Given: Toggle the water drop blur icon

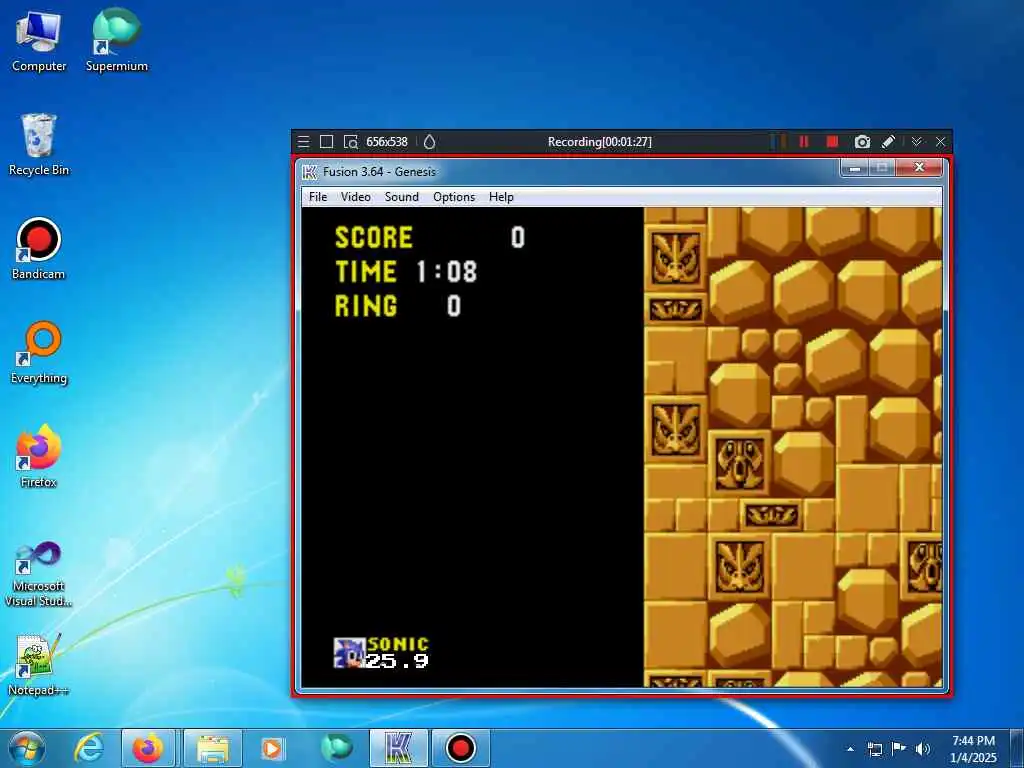Looking at the screenshot, I should pyautogui.click(x=429, y=142).
